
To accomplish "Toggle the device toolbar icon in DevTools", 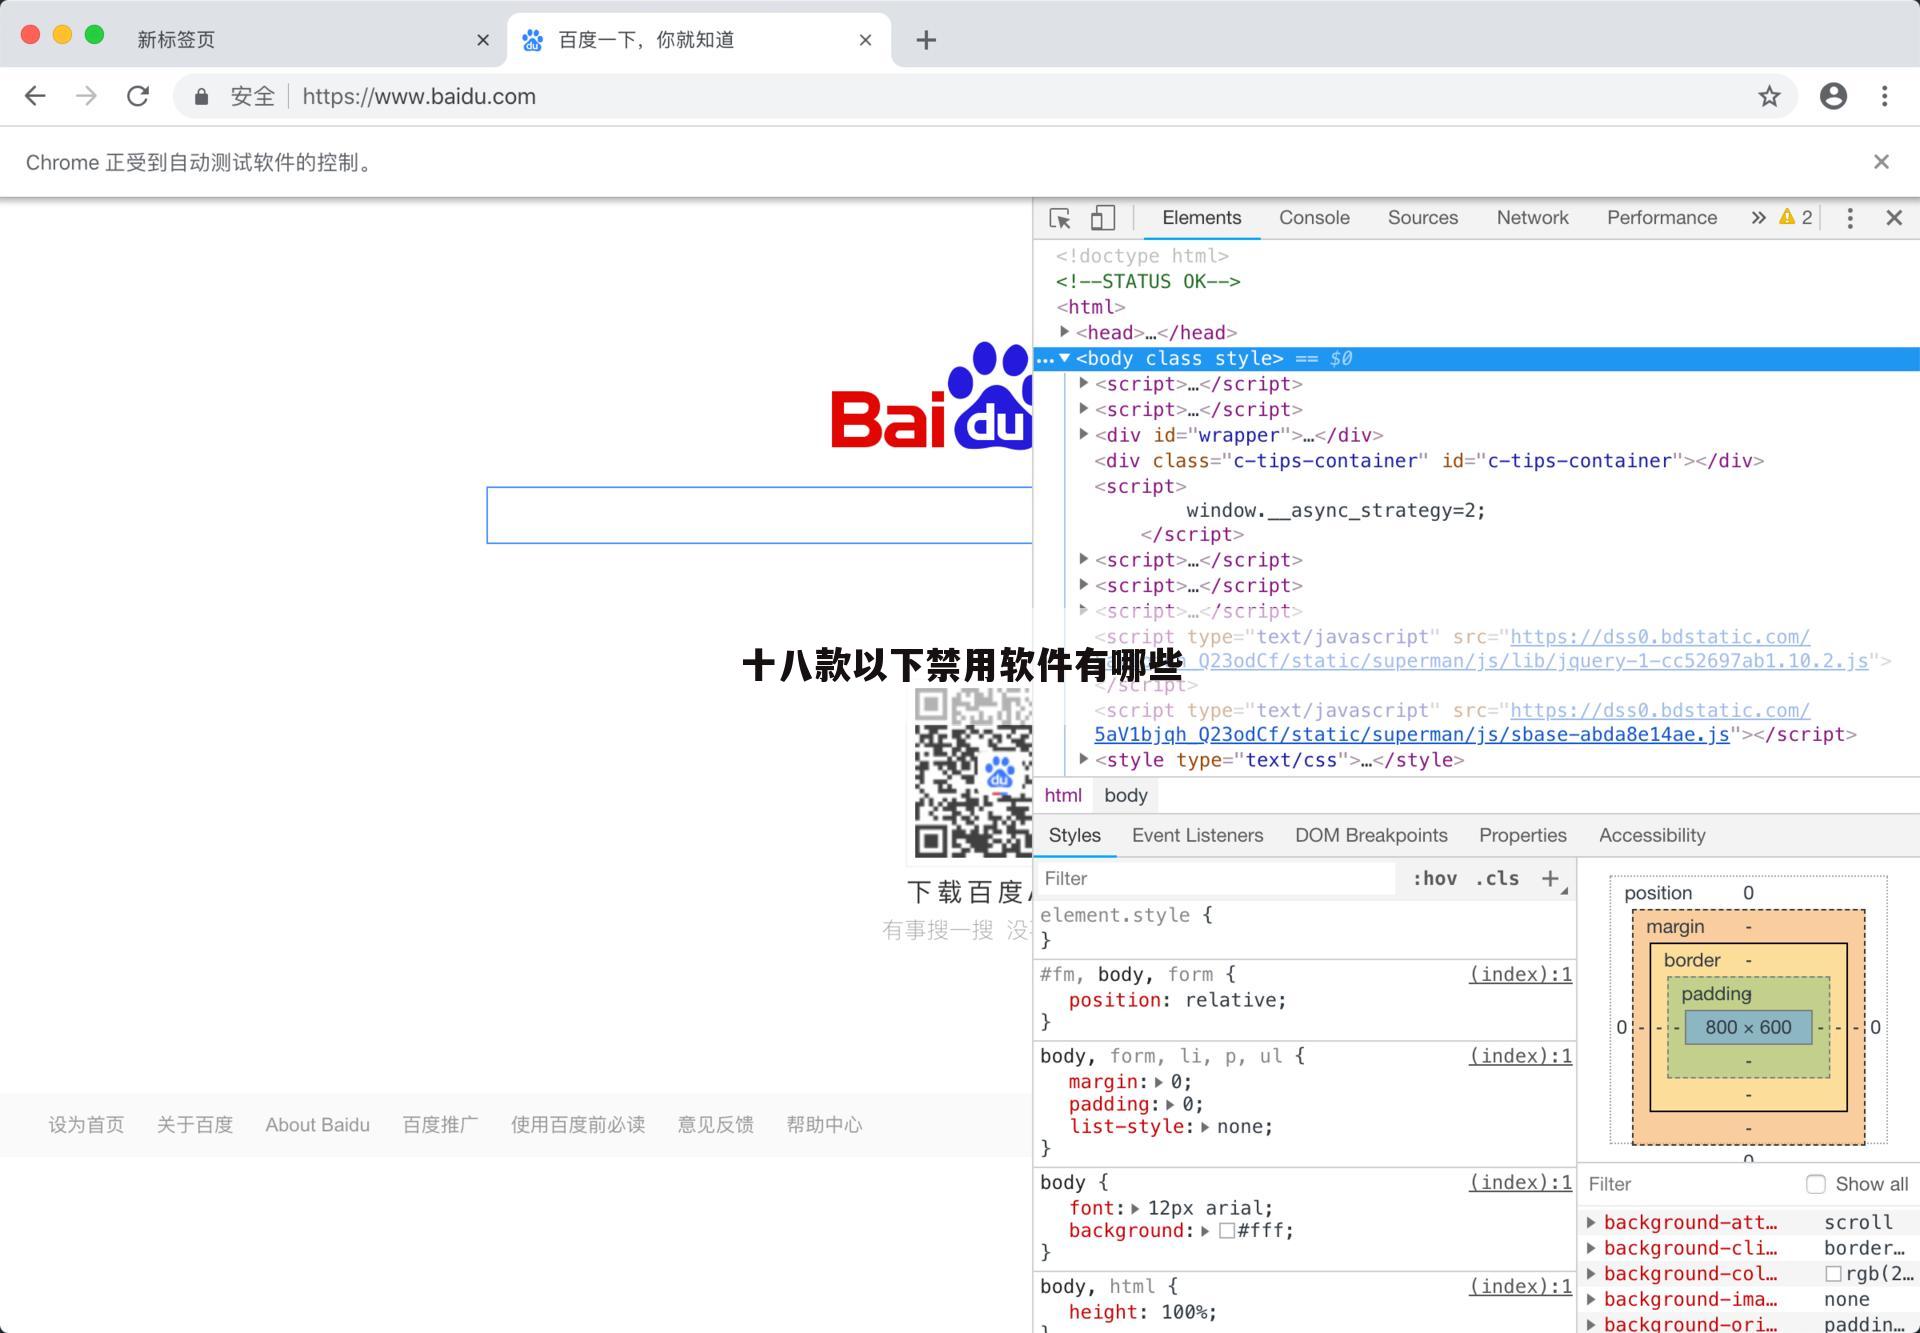I will [1102, 218].
